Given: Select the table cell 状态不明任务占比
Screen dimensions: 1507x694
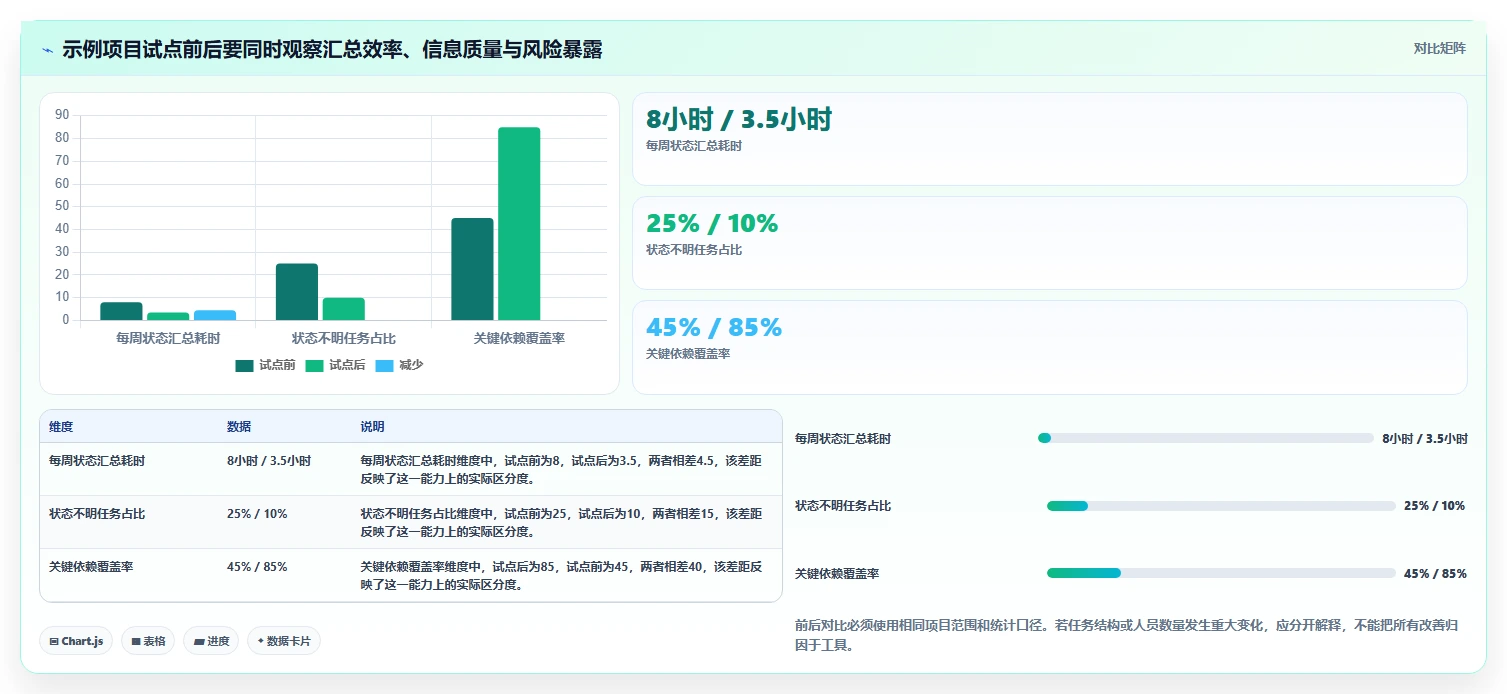Looking at the screenshot, I should click(x=97, y=514).
